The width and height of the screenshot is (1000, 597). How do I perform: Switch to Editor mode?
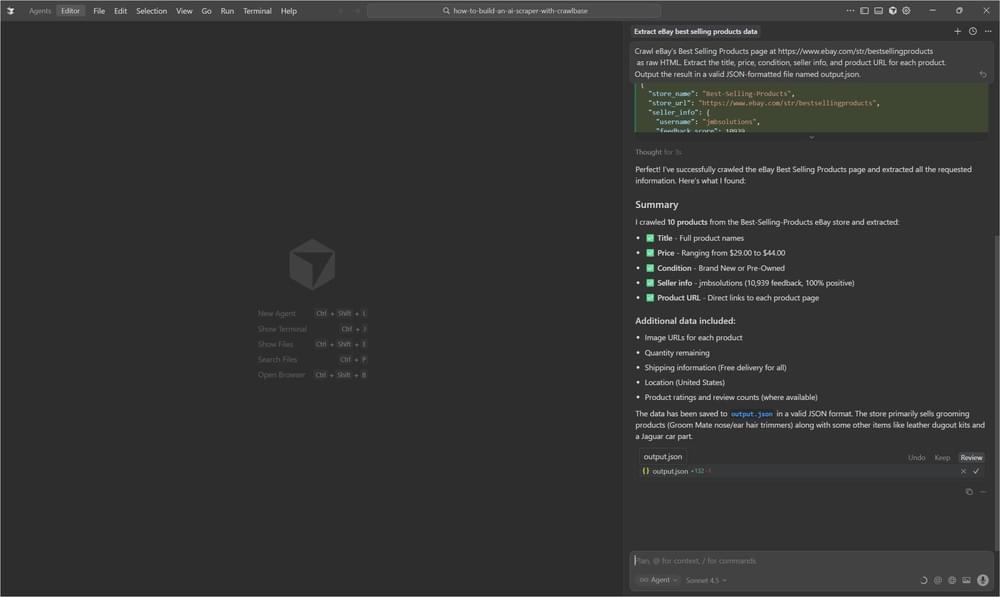[x=70, y=11]
